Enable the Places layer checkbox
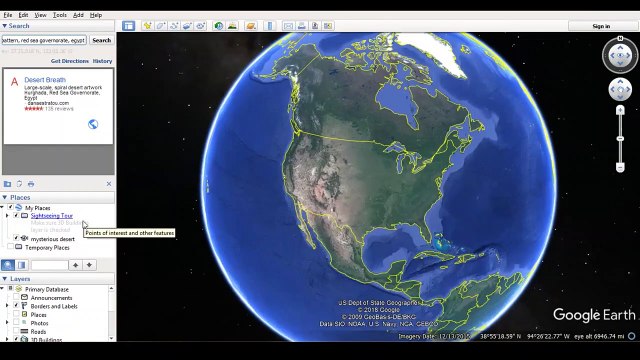This screenshot has height=360, width=640. pyautogui.click(x=16, y=314)
